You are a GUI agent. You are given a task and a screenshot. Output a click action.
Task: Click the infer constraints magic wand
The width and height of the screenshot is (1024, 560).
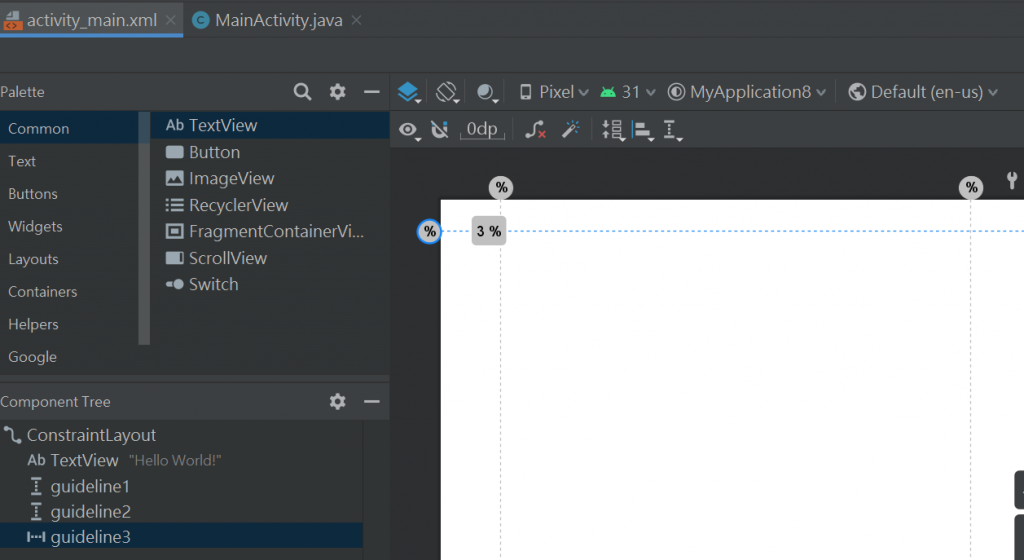tap(570, 129)
